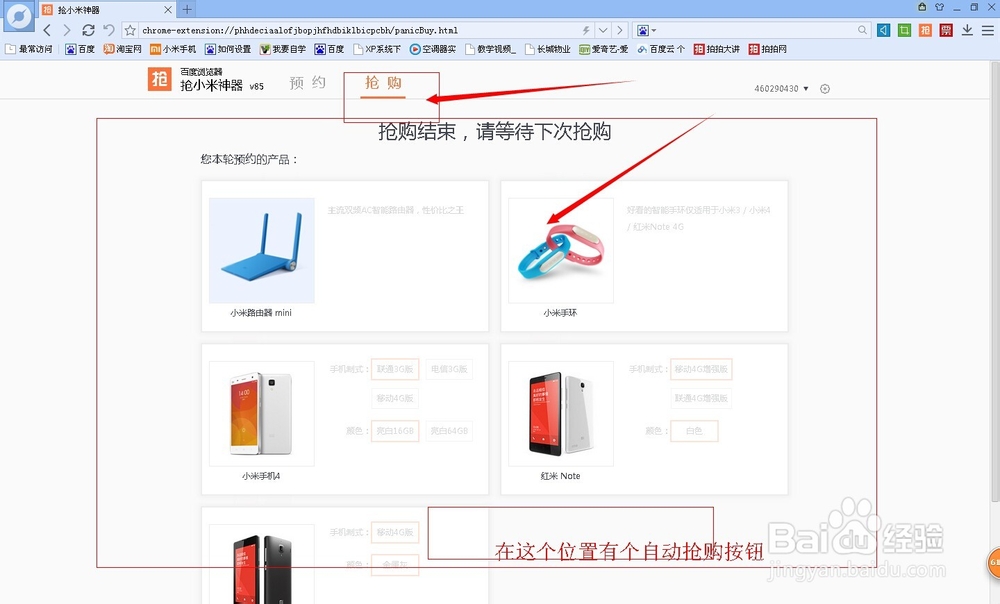Open the 拍拍大讲 bookmark
The height and width of the screenshot is (604, 1000).
pyautogui.click(x=717, y=49)
